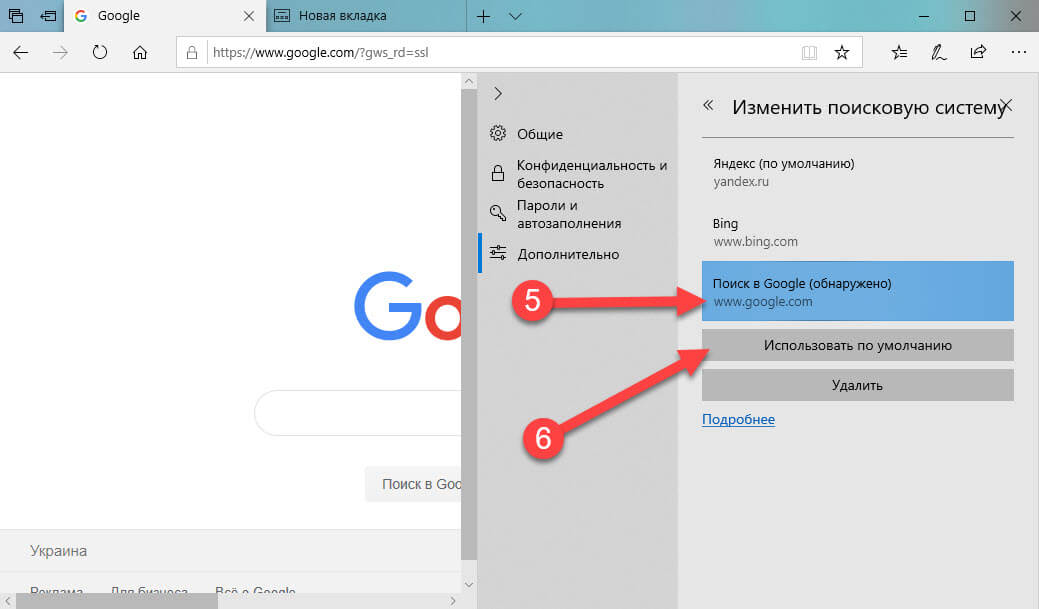Screen dimensions: 1039x609
Task: Open the Дополнительно settings section
Action: click(578, 254)
